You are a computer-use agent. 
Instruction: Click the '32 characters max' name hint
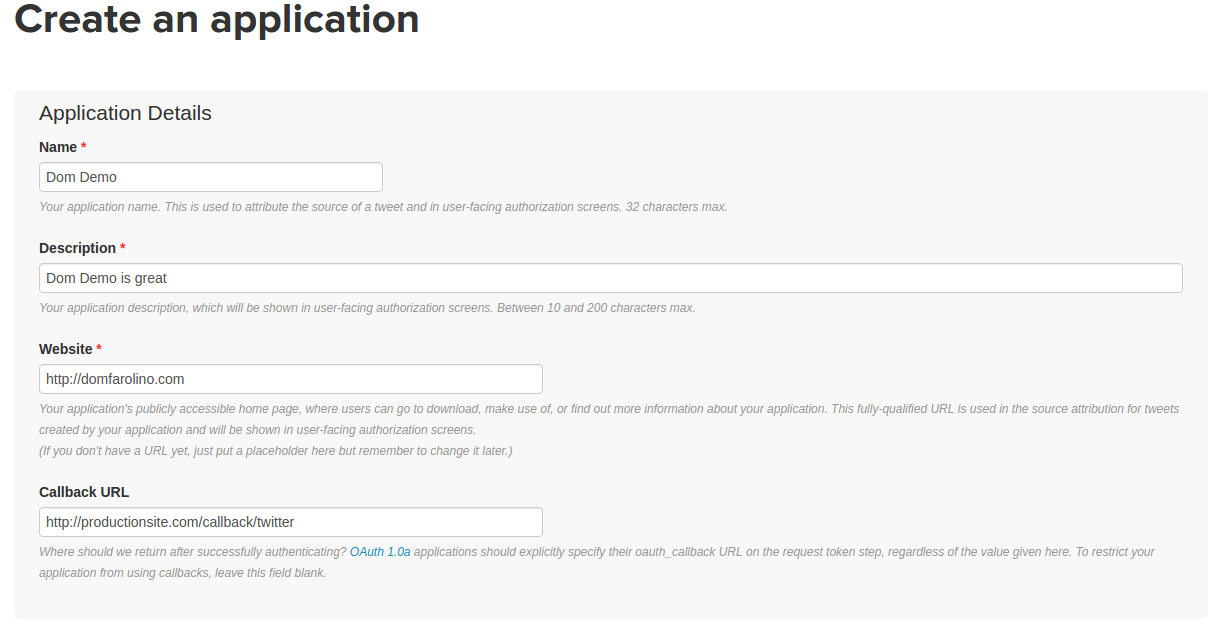click(677, 207)
